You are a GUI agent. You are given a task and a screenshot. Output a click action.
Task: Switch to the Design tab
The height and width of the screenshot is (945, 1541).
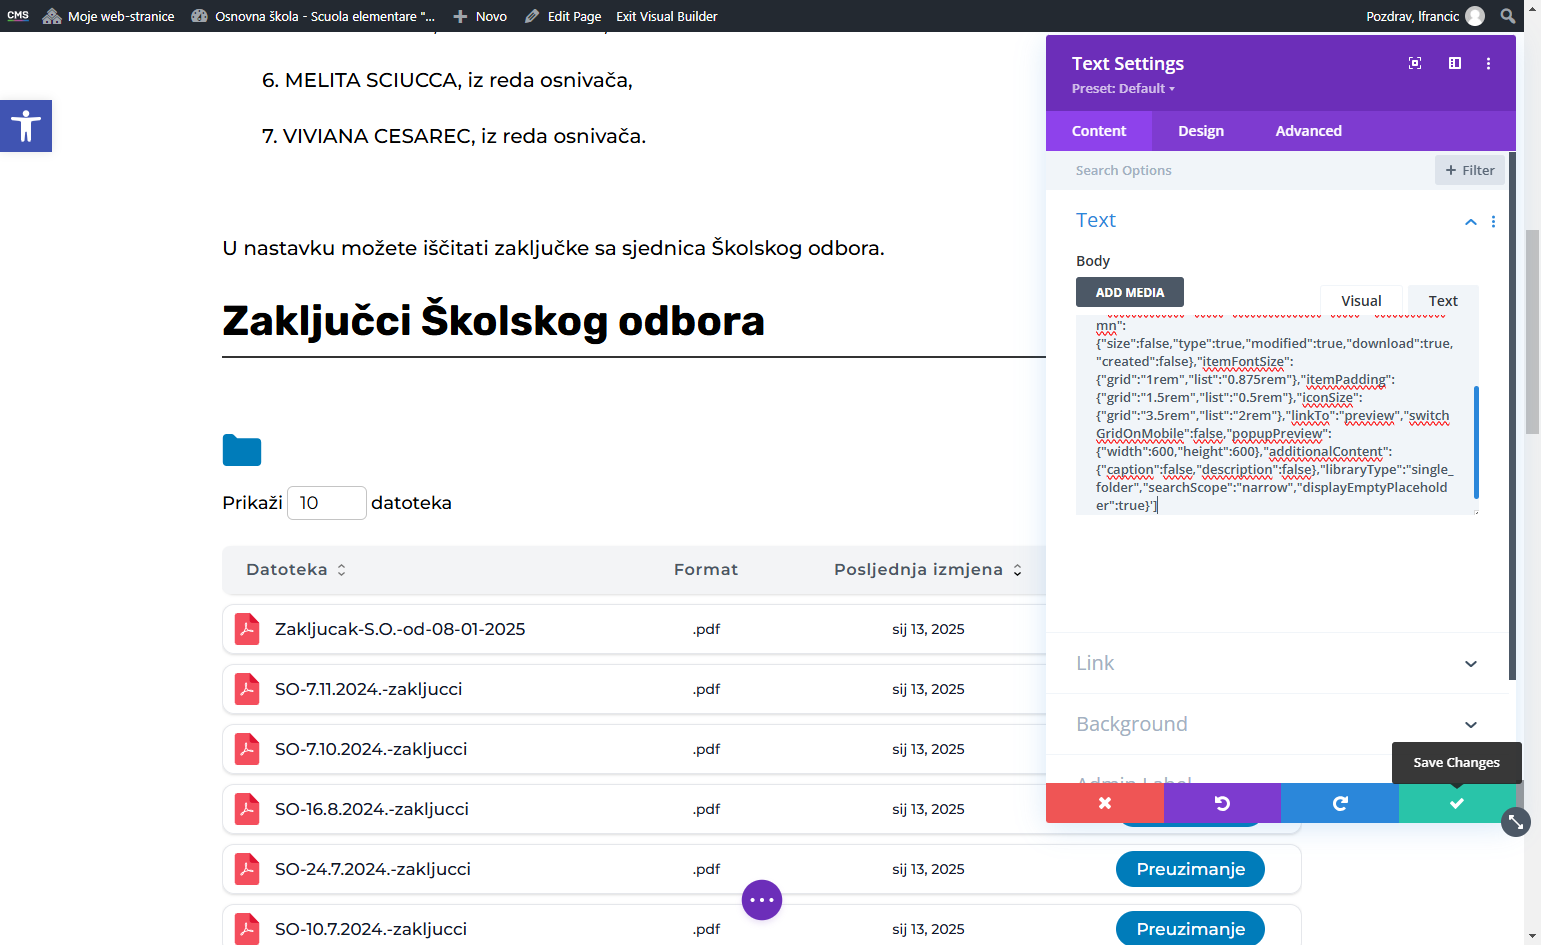1201,131
